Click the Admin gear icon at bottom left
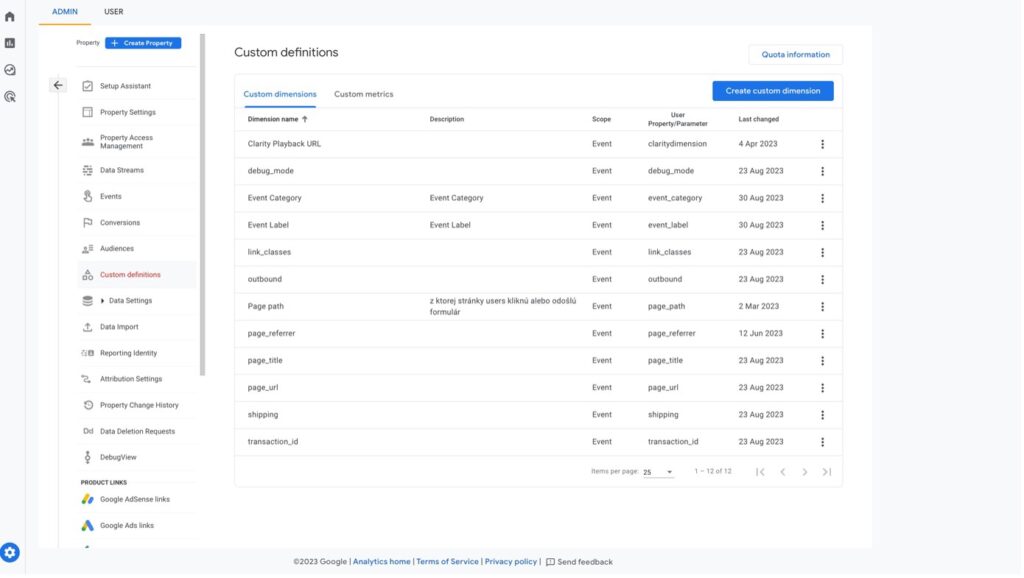Viewport: 1024px width, 578px height. (x=10, y=552)
